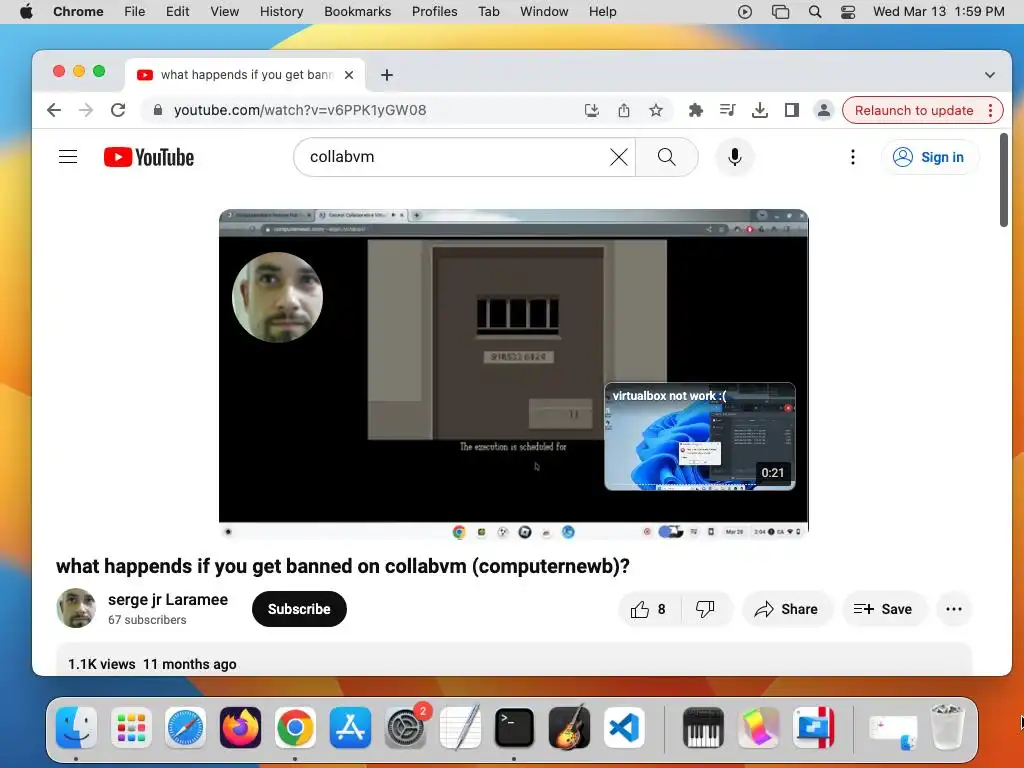Open the media controls icon
The width and height of the screenshot is (1024, 768).
[x=728, y=110]
